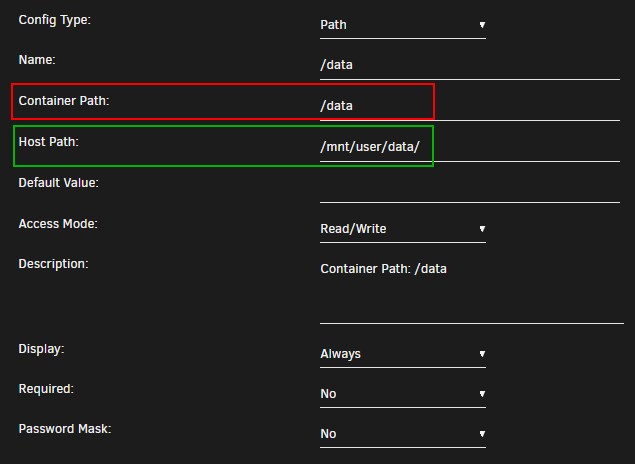Focus the Container Path text field
Screen dimensions: 635x464
(x=469, y=105)
